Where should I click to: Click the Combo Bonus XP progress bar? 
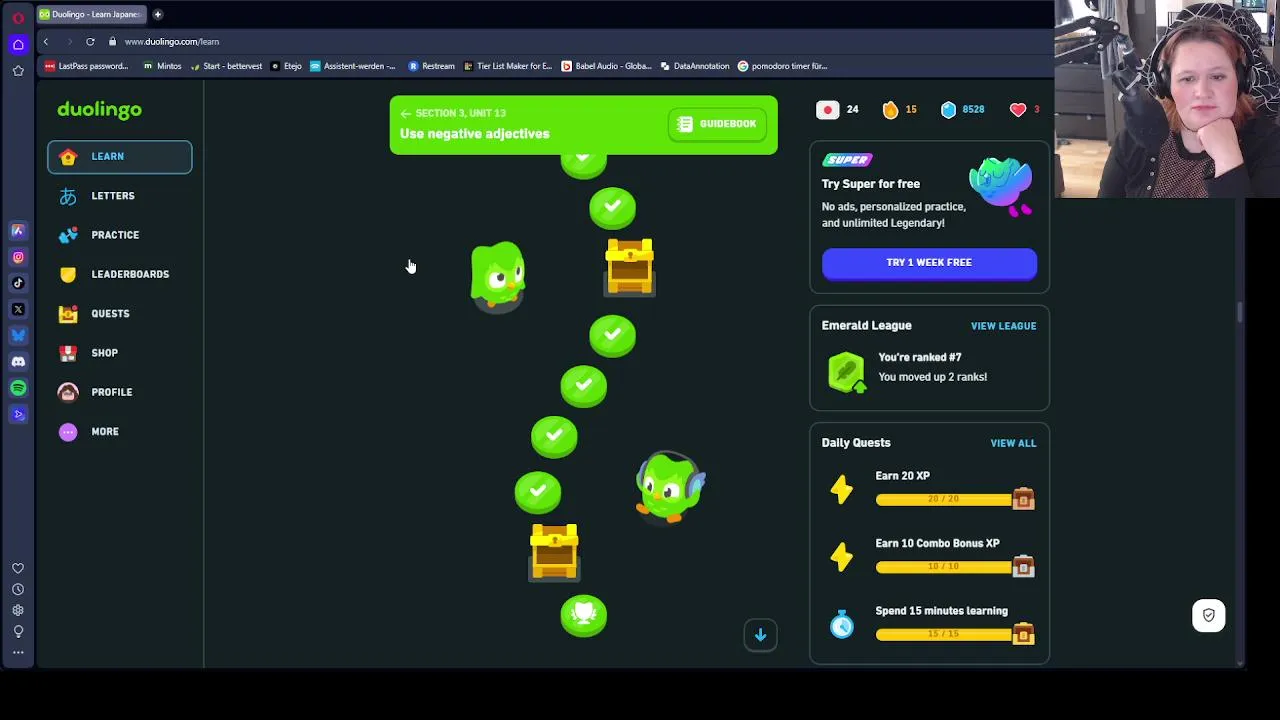[944, 567]
